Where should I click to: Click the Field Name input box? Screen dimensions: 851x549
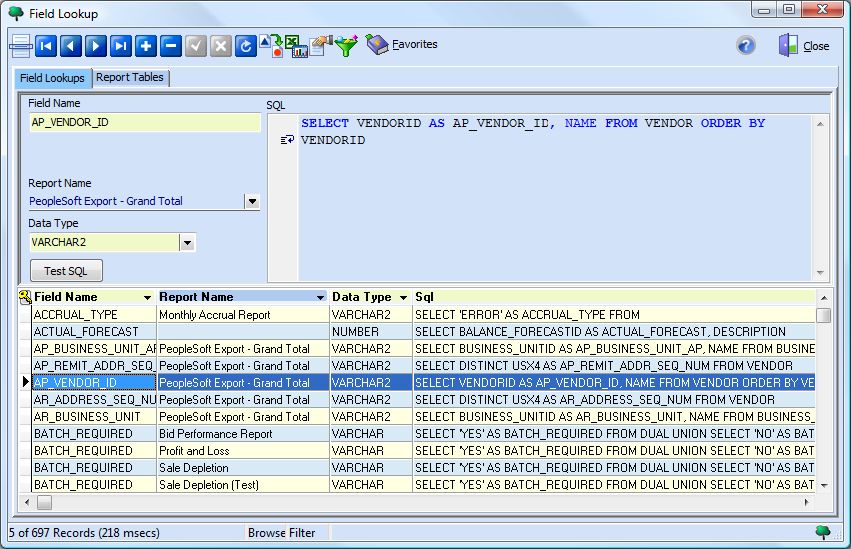pos(144,122)
